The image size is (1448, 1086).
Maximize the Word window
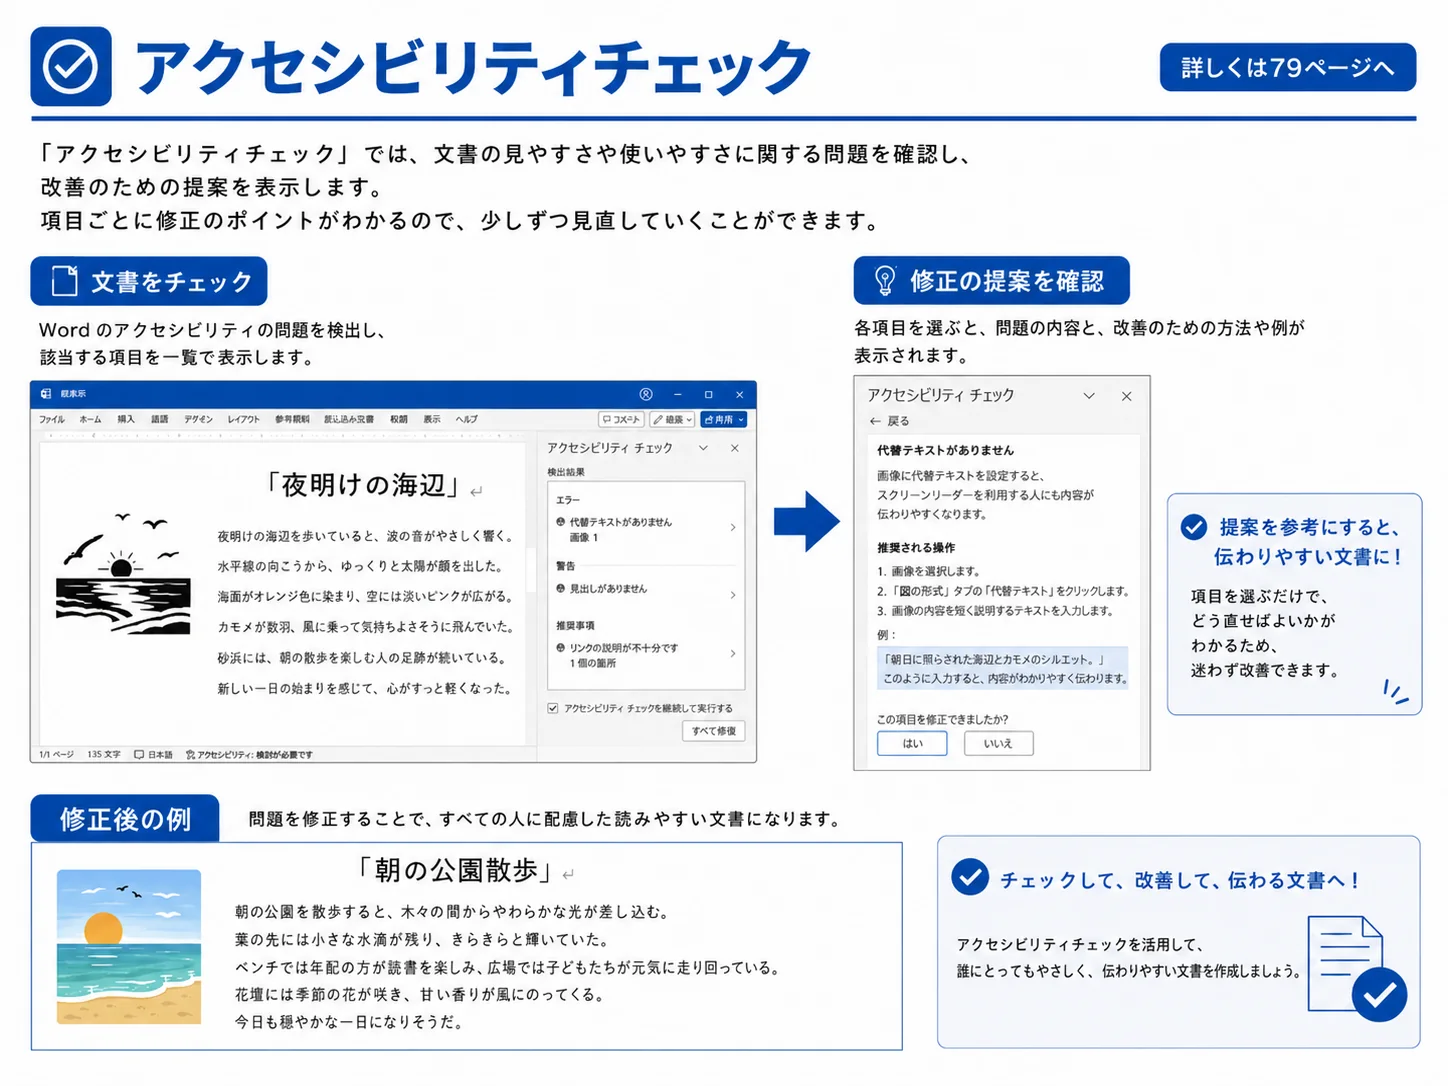pos(708,394)
